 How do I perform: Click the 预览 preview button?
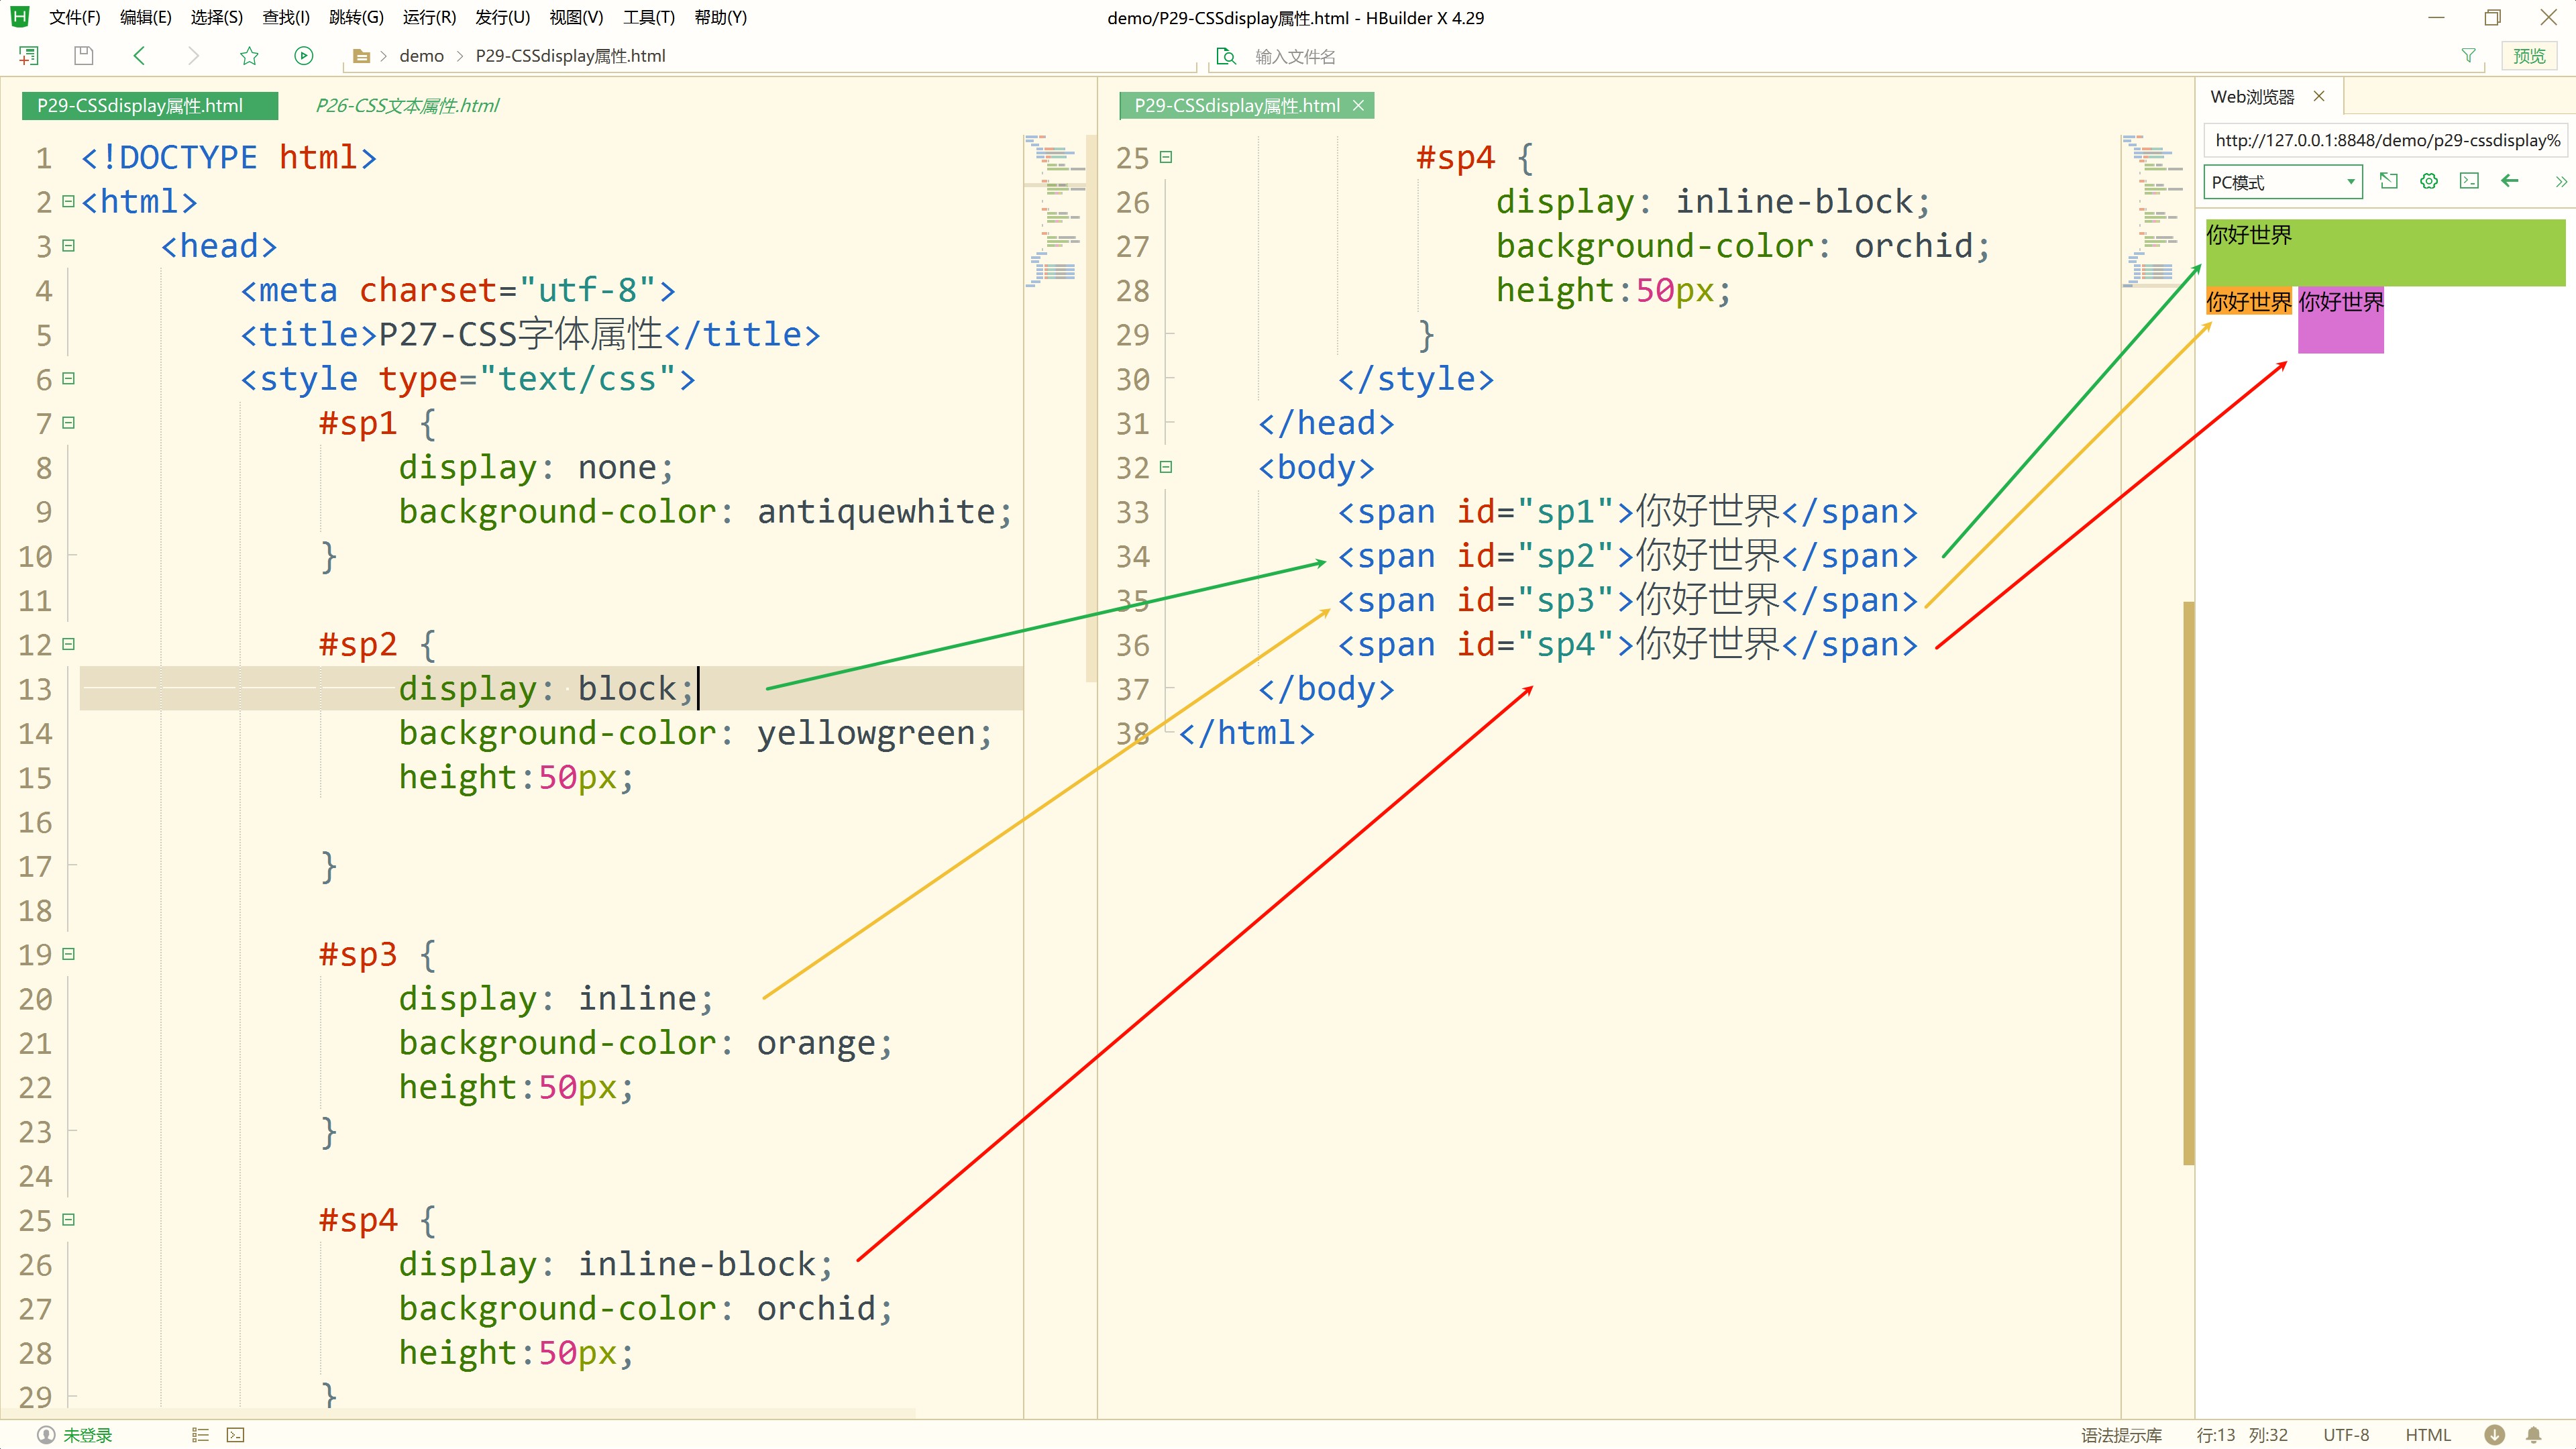click(2529, 56)
